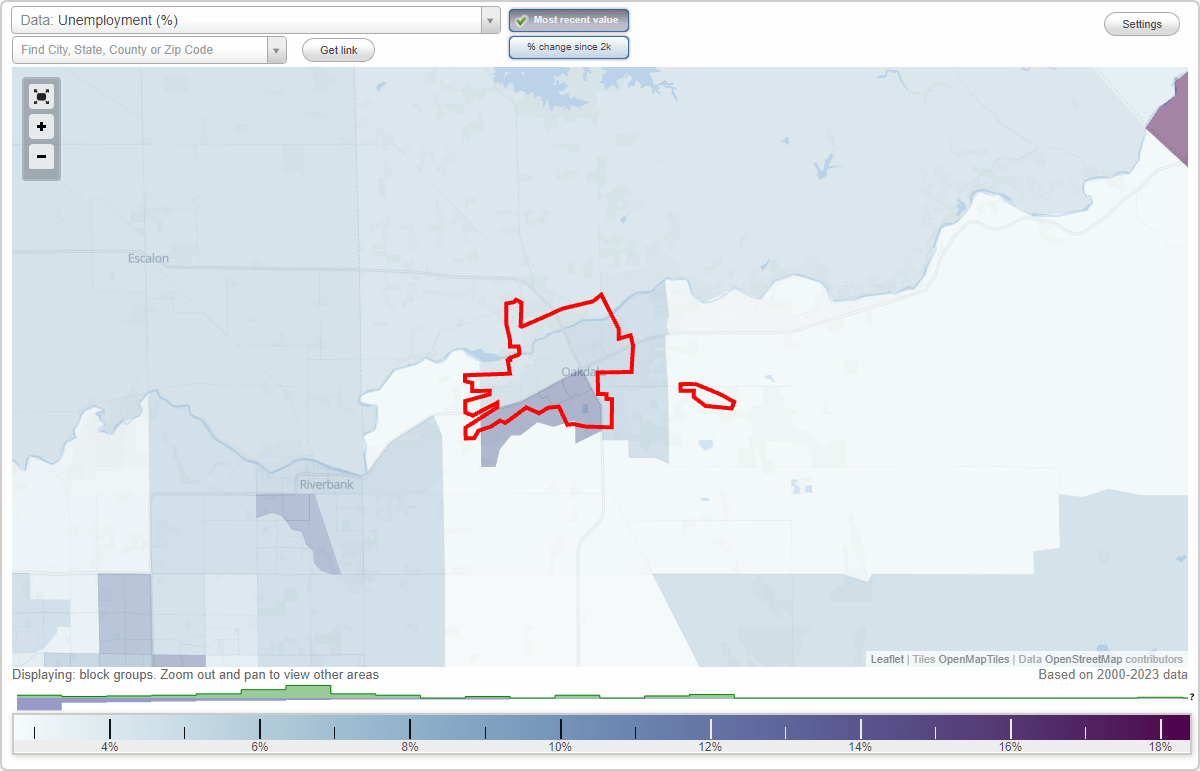The image size is (1200, 771).
Task: Click the zoom out icon on map
Action: point(41,157)
